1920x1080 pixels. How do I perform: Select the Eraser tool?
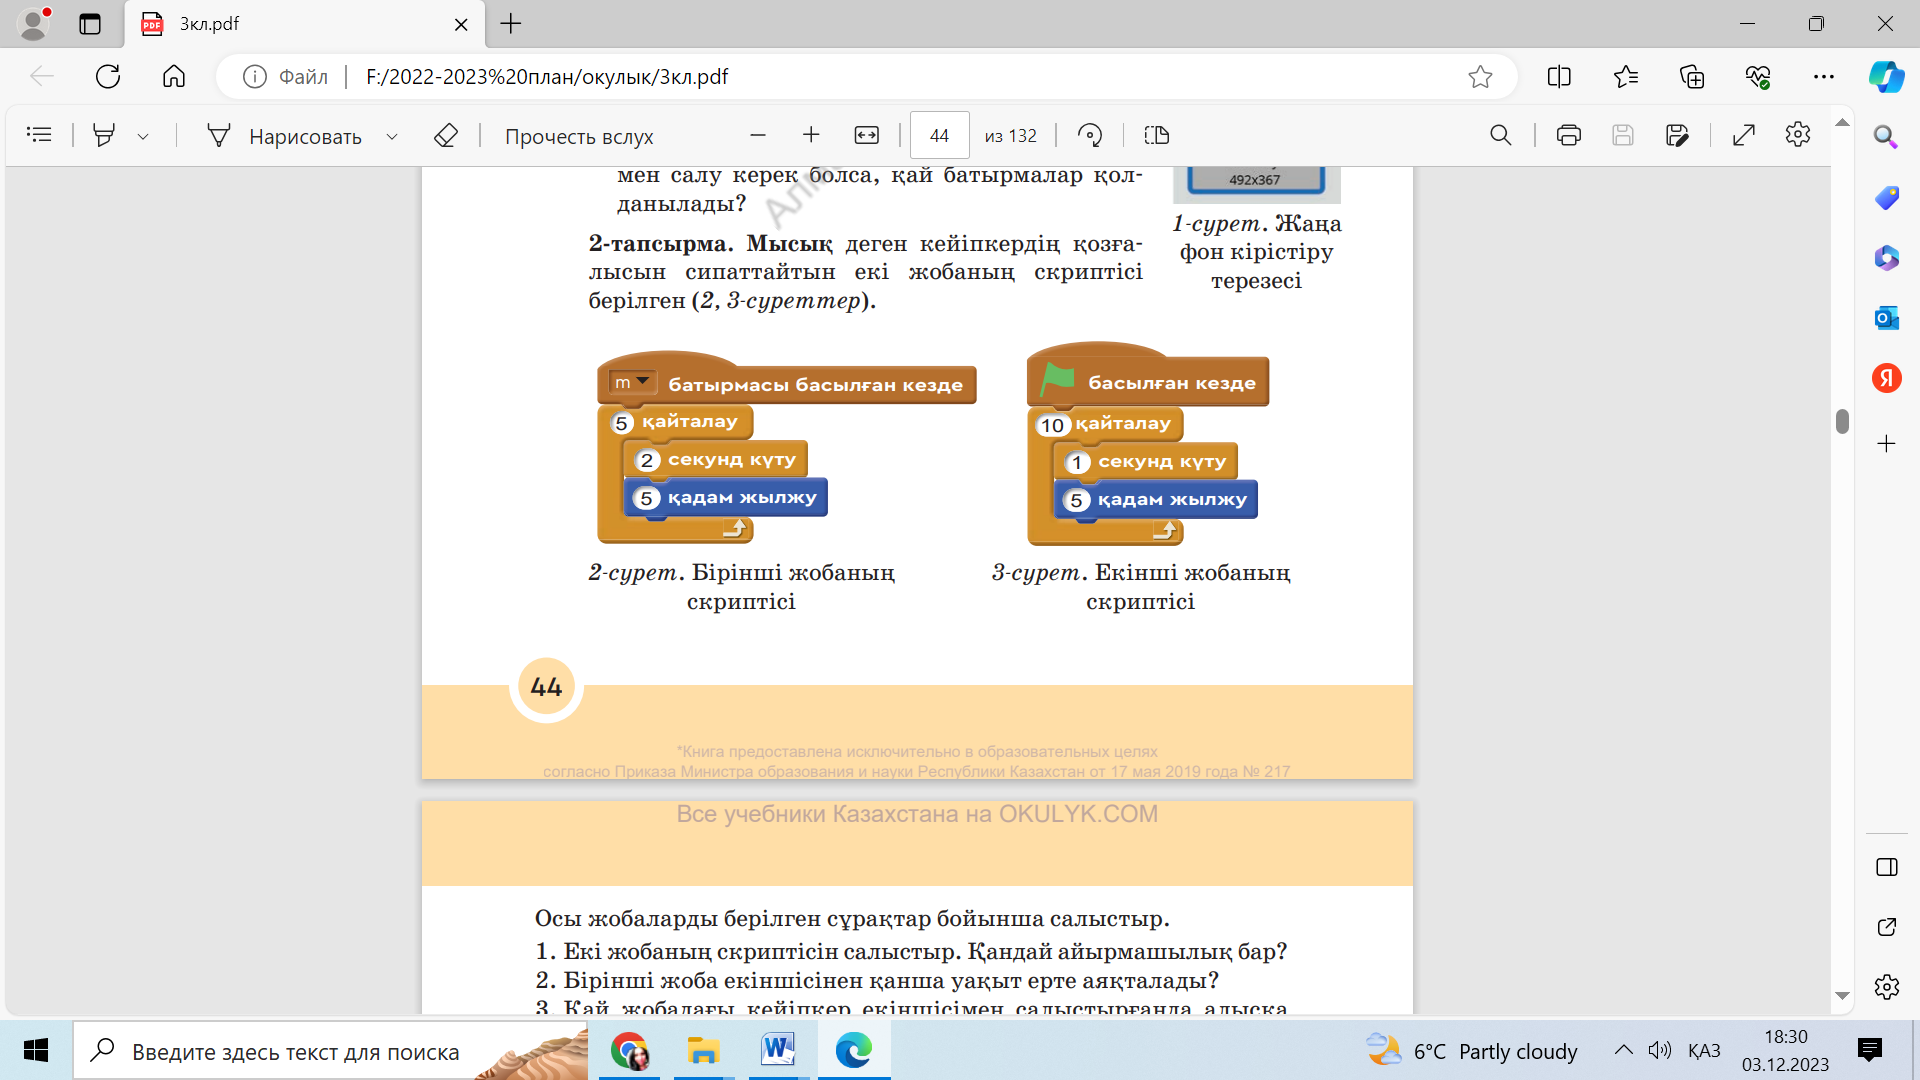[x=446, y=135]
